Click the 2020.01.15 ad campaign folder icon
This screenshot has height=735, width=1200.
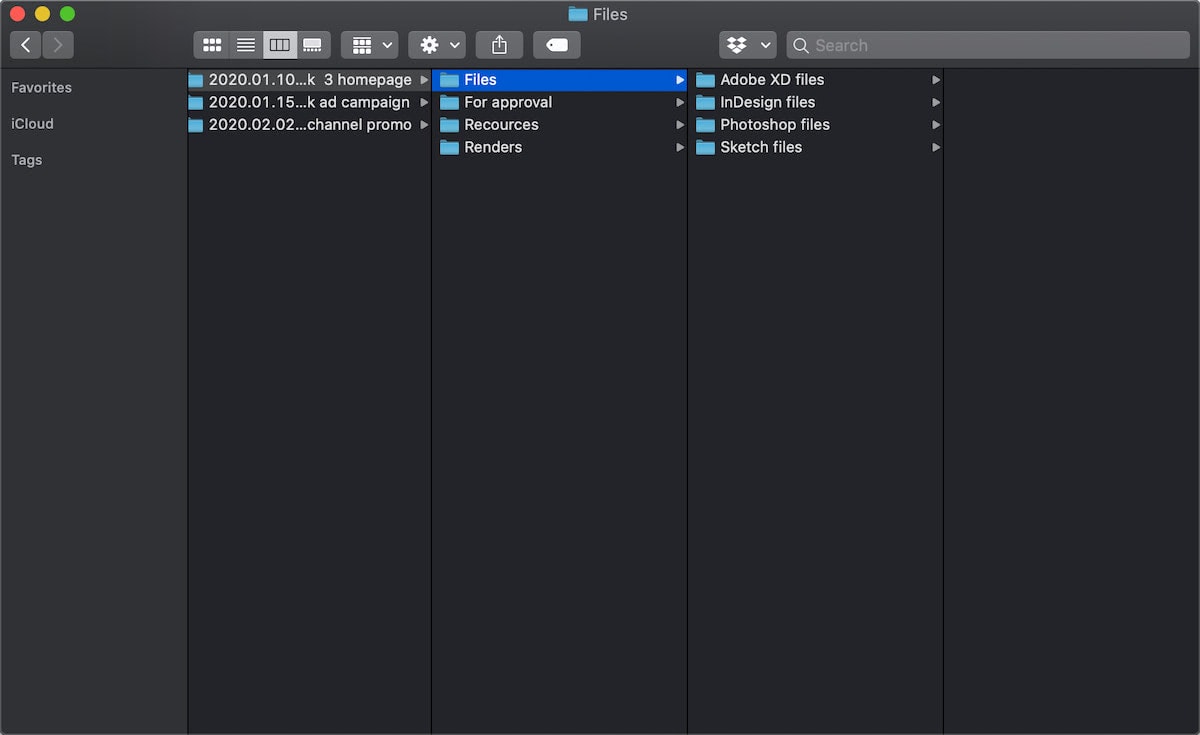(x=196, y=102)
